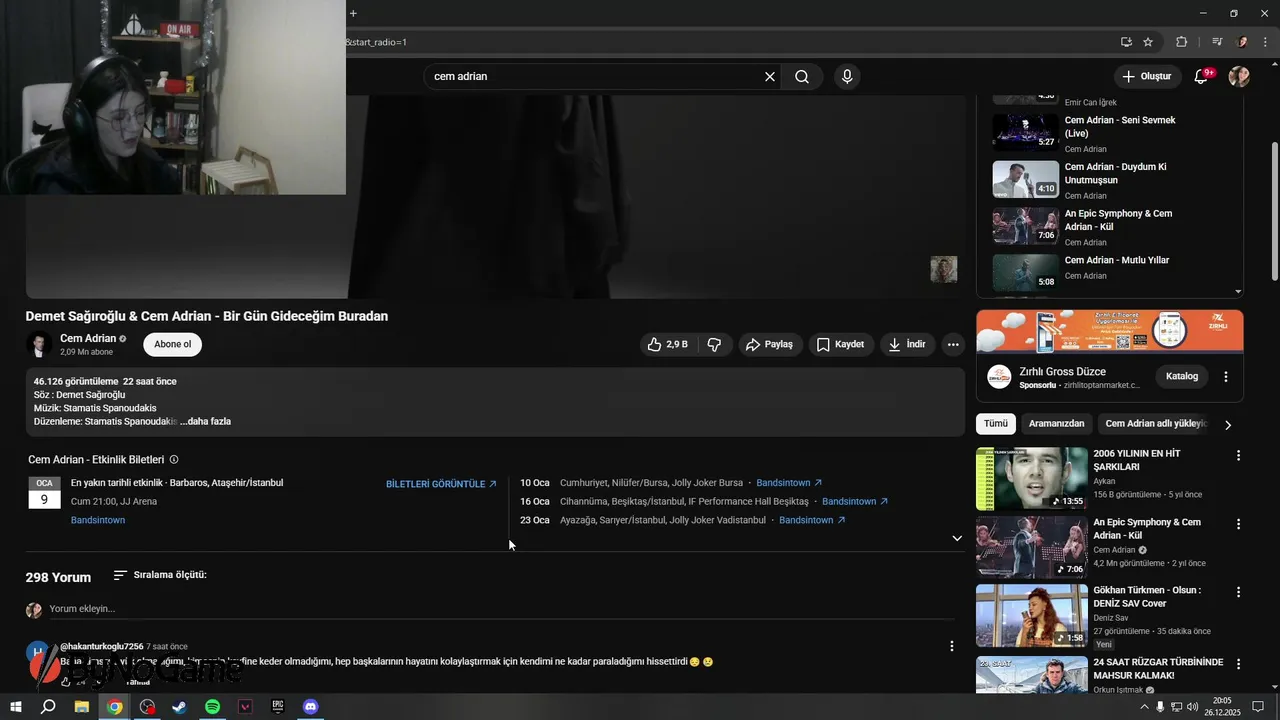Open options for Gökhan Türkmen Olsun video
This screenshot has height=720, width=1280.
1238,592
